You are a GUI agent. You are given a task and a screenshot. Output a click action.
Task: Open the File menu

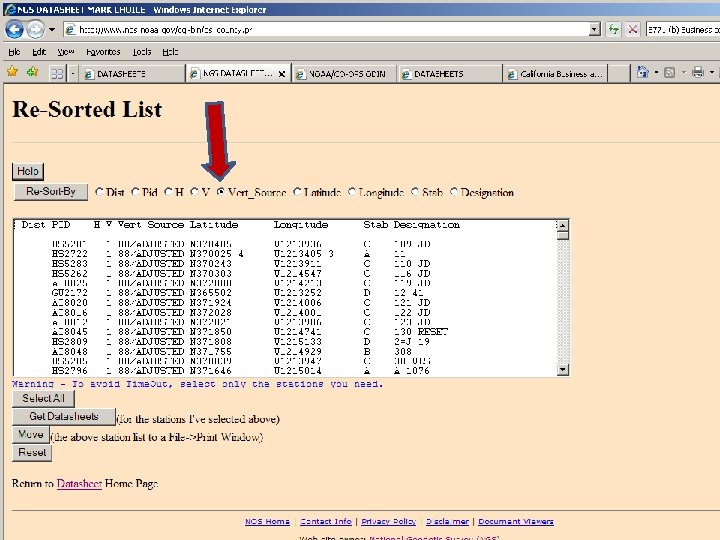tap(14, 52)
